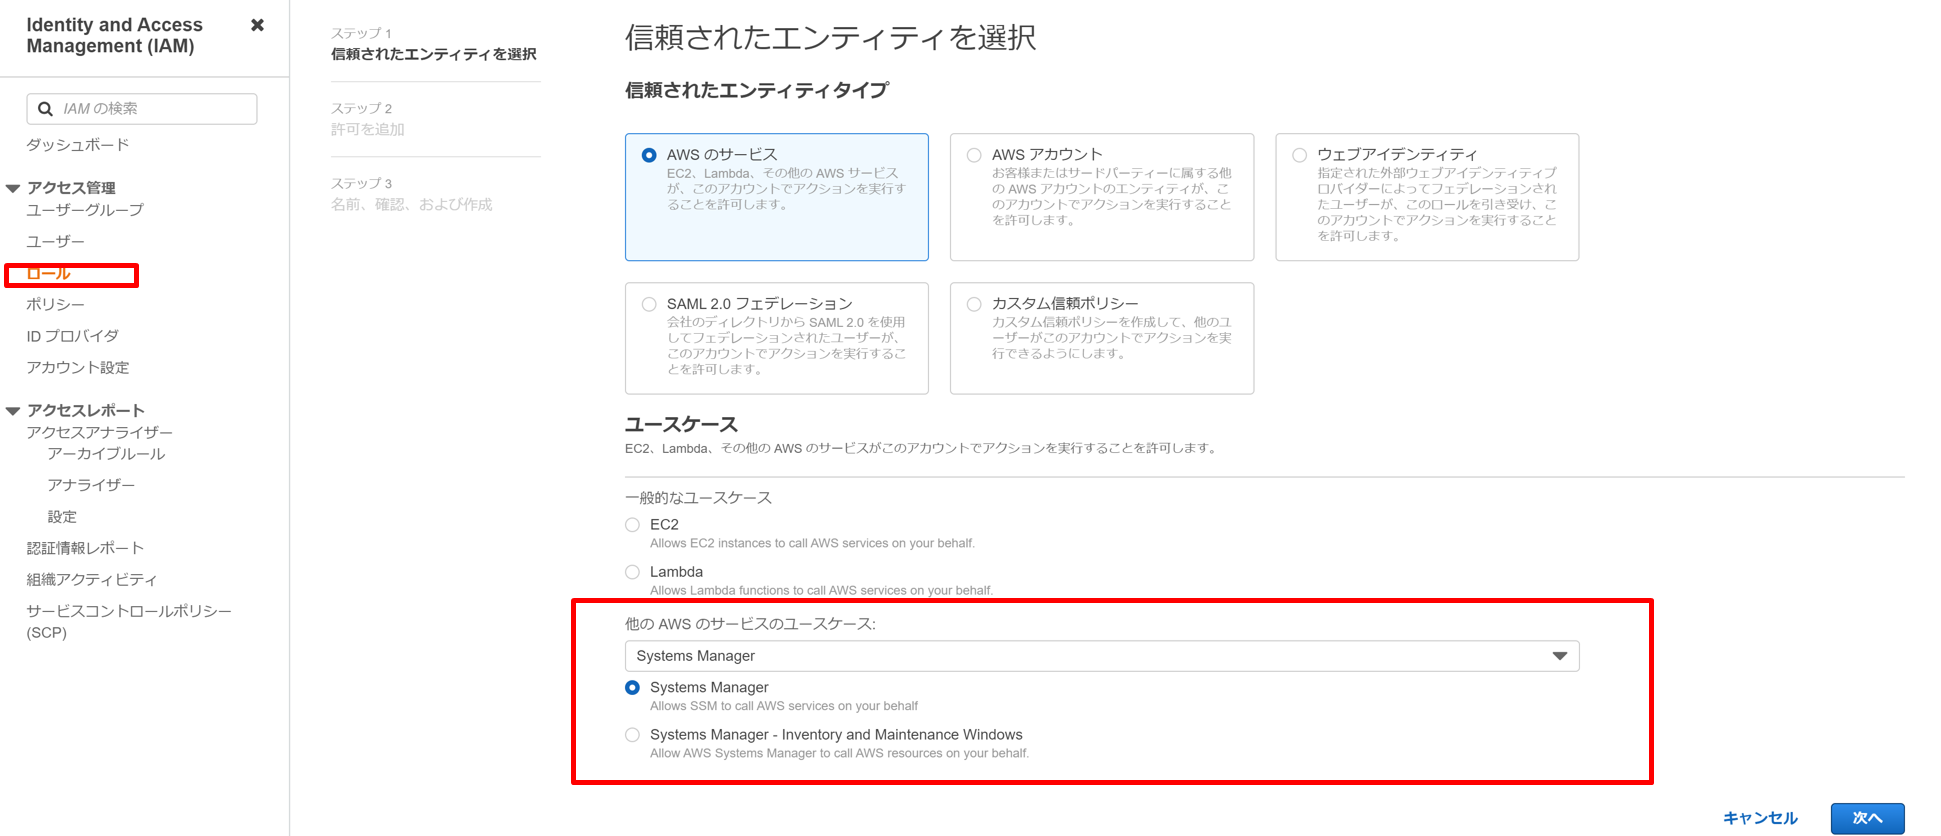
Task: Close the IAM navigation panel with X icon
Action: [257, 25]
